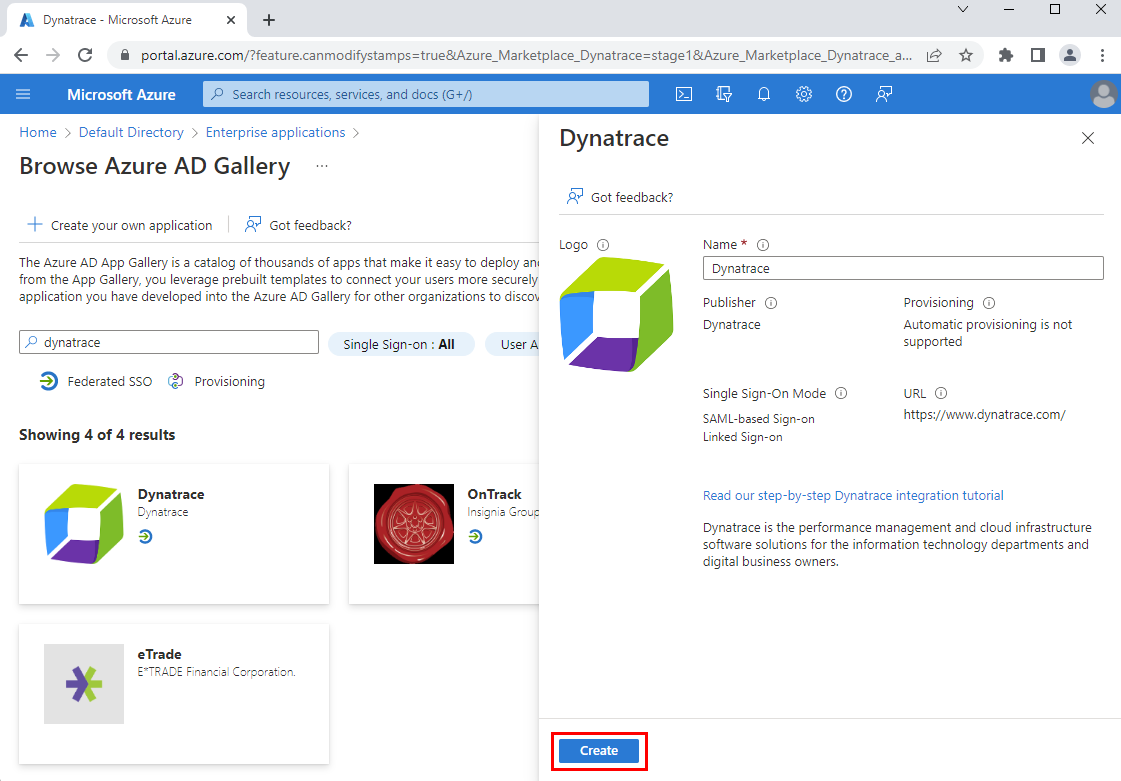This screenshot has width=1121, height=781.
Task: Click the Provisioning legend icon
Action: [x=175, y=381]
